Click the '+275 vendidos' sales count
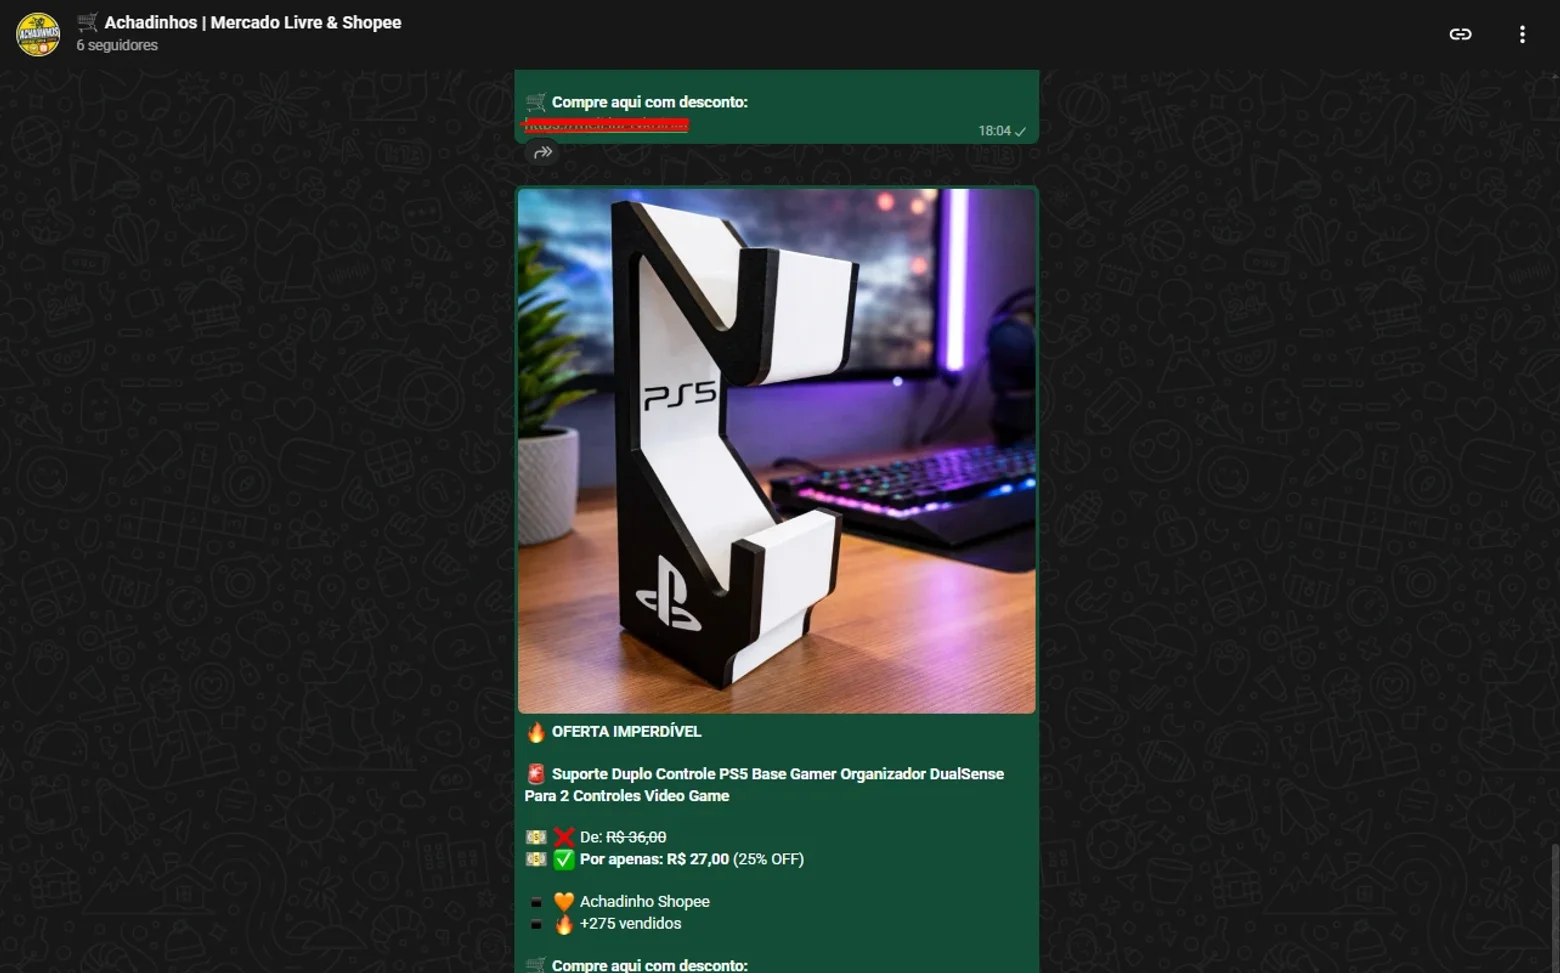The height and width of the screenshot is (973, 1560). point(630,923)
